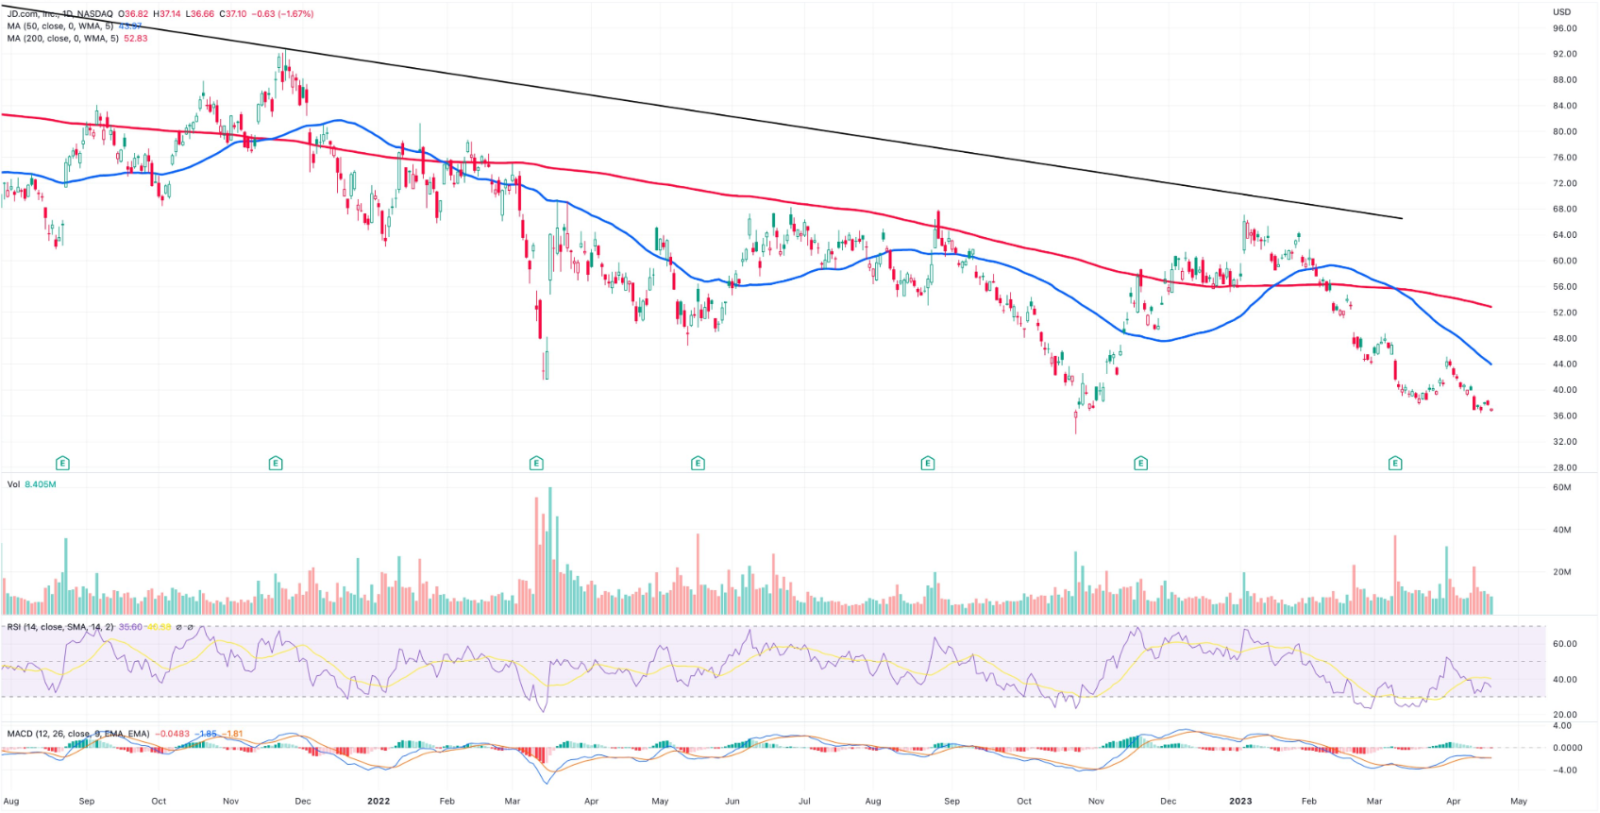The image size is (1600, 813).
Task: Open the earnings marker at March 2022
Action: click(536, 463)
